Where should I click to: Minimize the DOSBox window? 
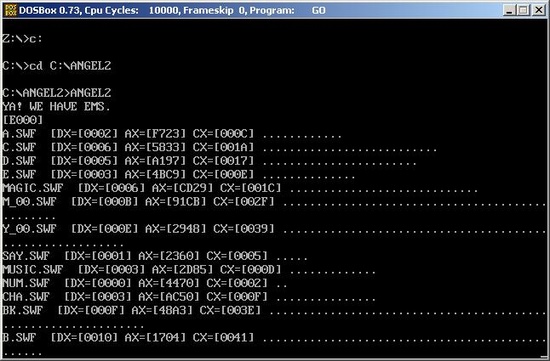coord(510,10)
